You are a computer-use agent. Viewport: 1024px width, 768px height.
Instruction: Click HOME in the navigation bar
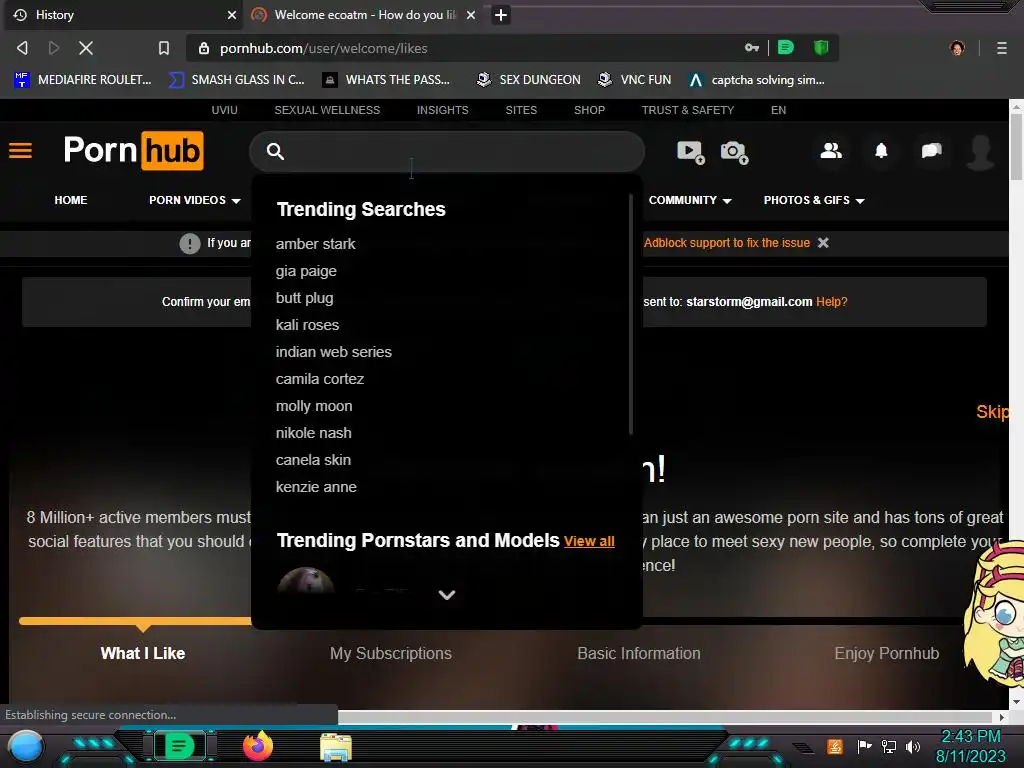[x=71, y=200]
